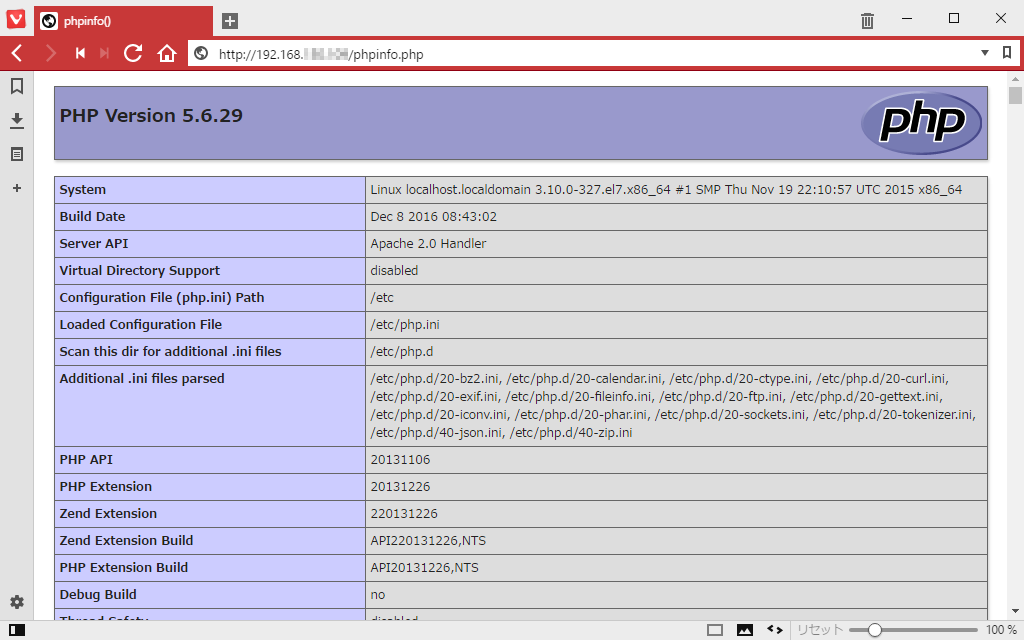Viewport: 1024px width, 640px height.
Task: Reload the page
Action: pyautogui.click(x=133, y=54)
